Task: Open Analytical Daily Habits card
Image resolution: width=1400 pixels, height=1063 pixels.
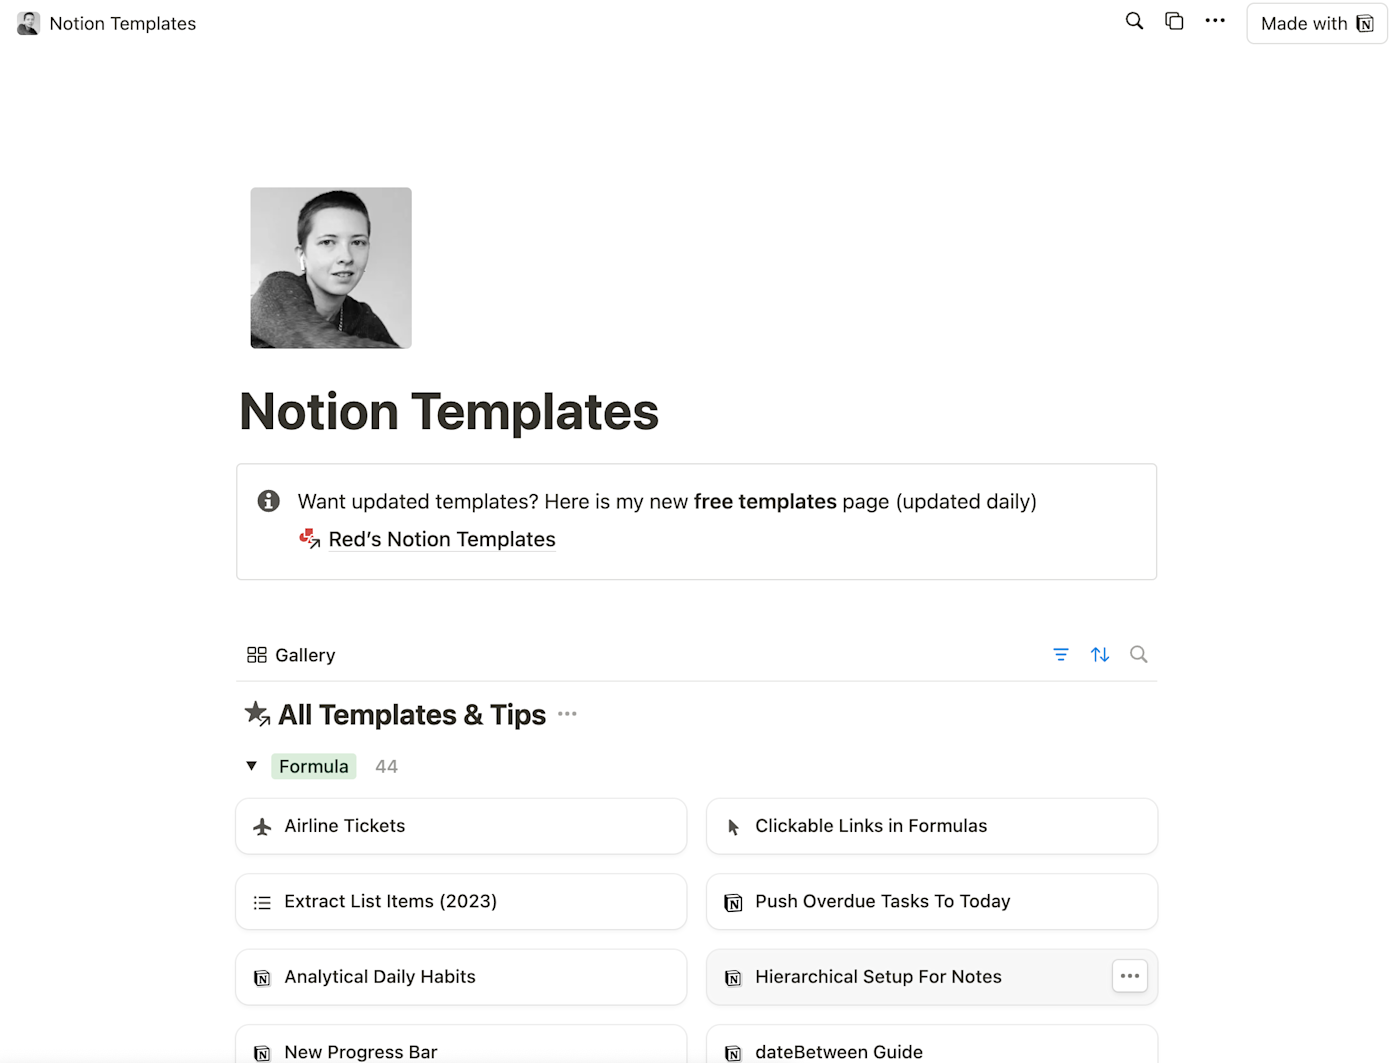Action: pos(461,977)
